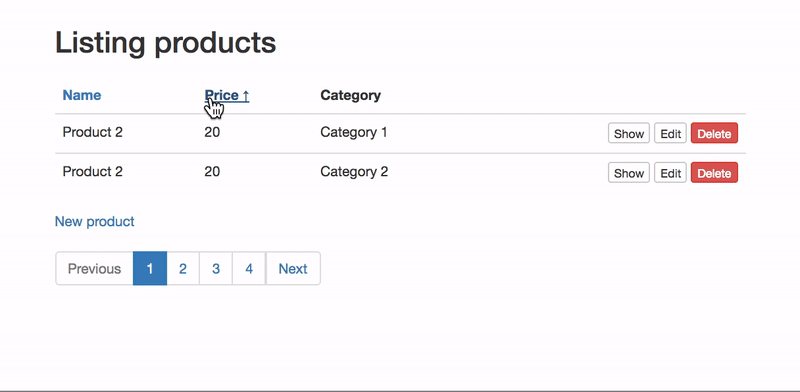Select page 1 in pagination
The width and height of the screenshot is (800, 392).
150,268
